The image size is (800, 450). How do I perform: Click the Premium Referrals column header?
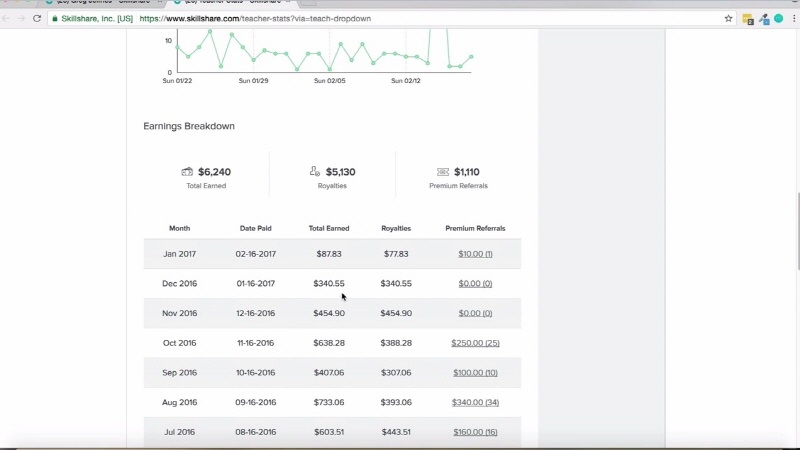pyautogui.click(x=475, y=228)
